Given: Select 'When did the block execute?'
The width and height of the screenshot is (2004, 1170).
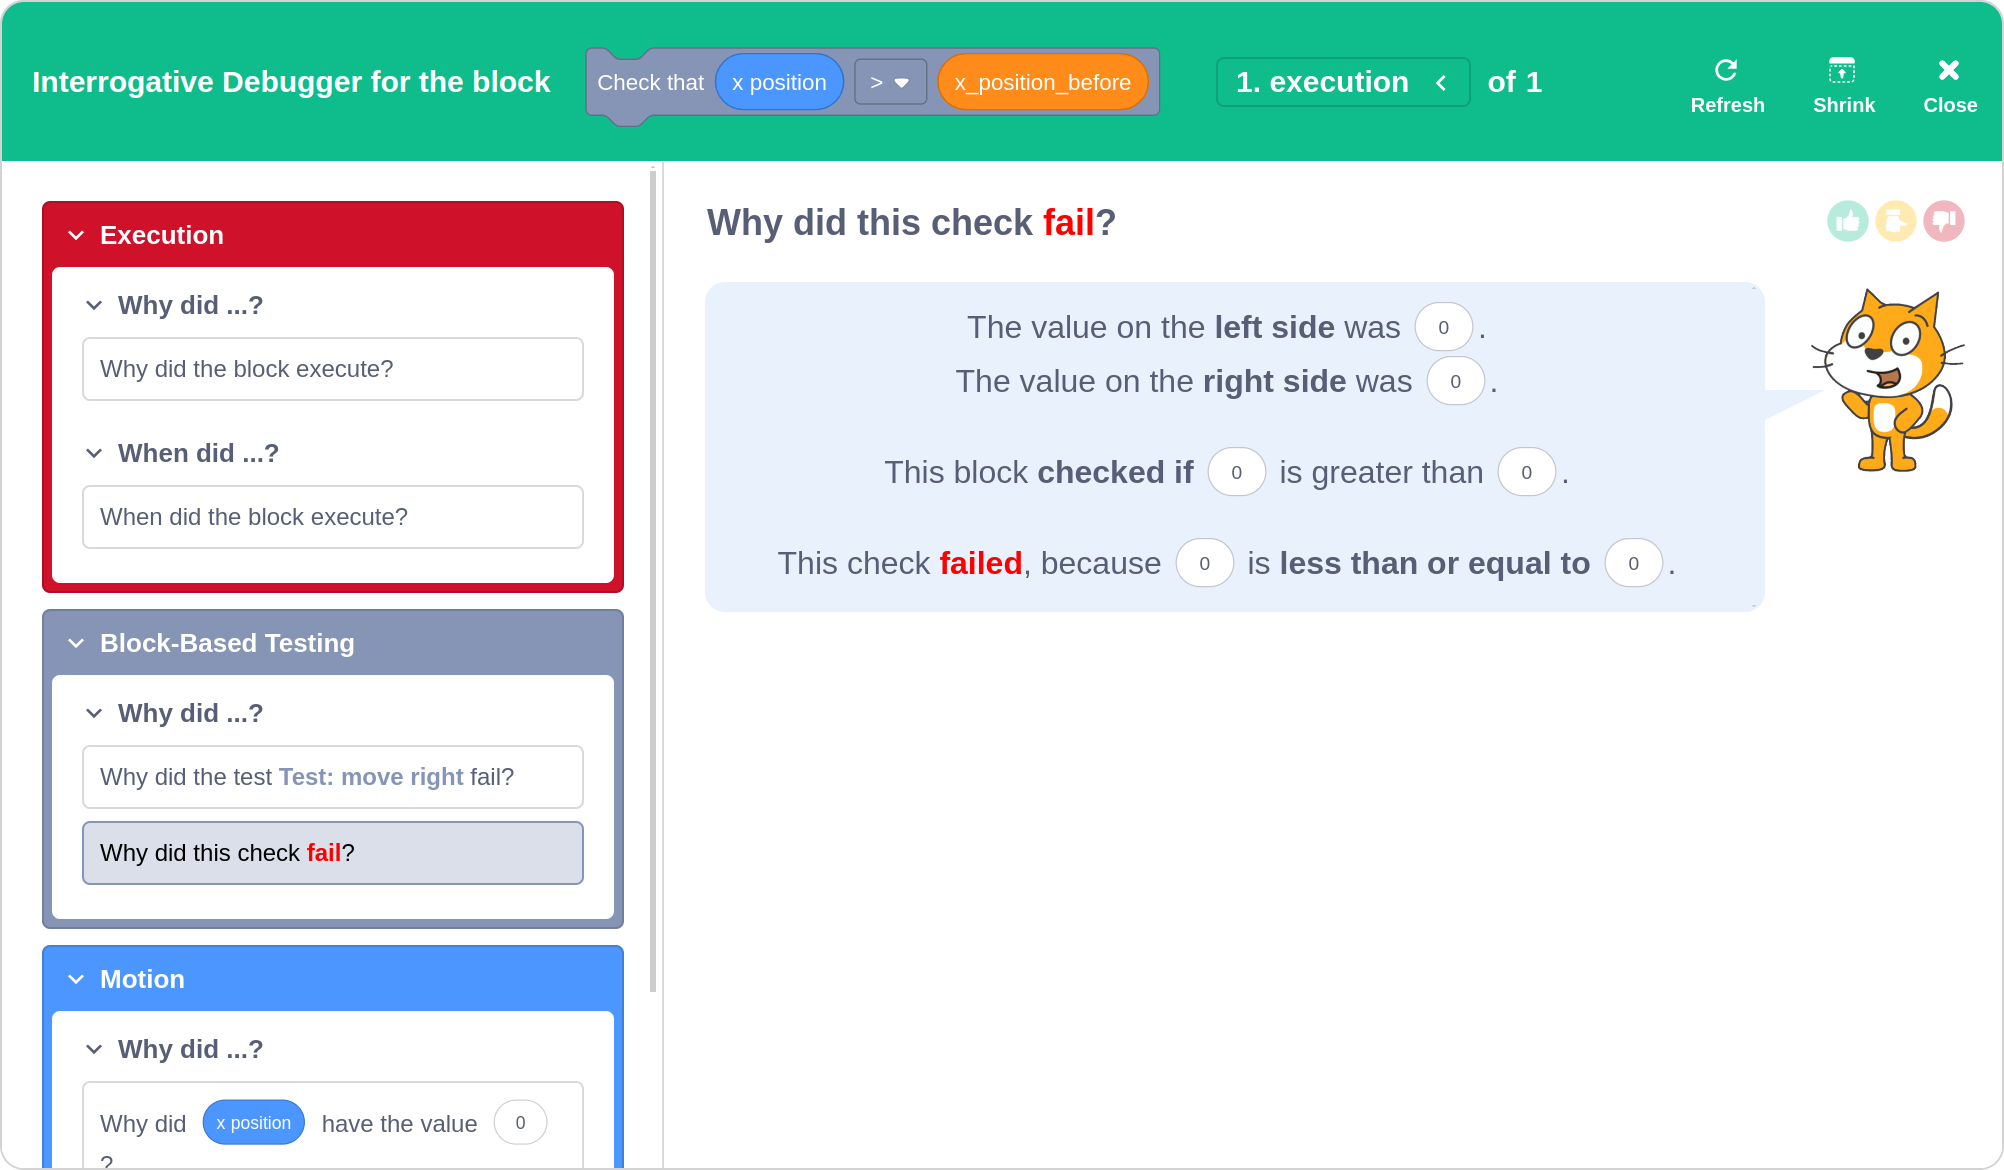Looking at the screenshot, I should pos(332,517).
